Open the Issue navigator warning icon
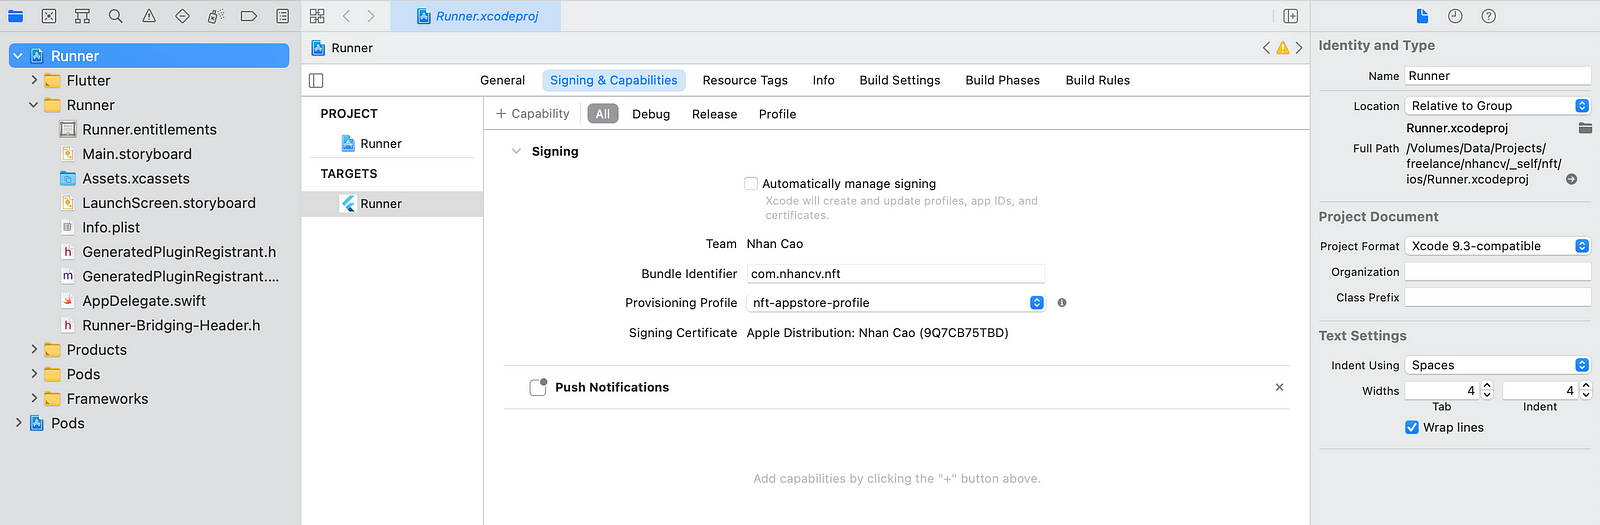1600x525 pixels. click(149, 16)
